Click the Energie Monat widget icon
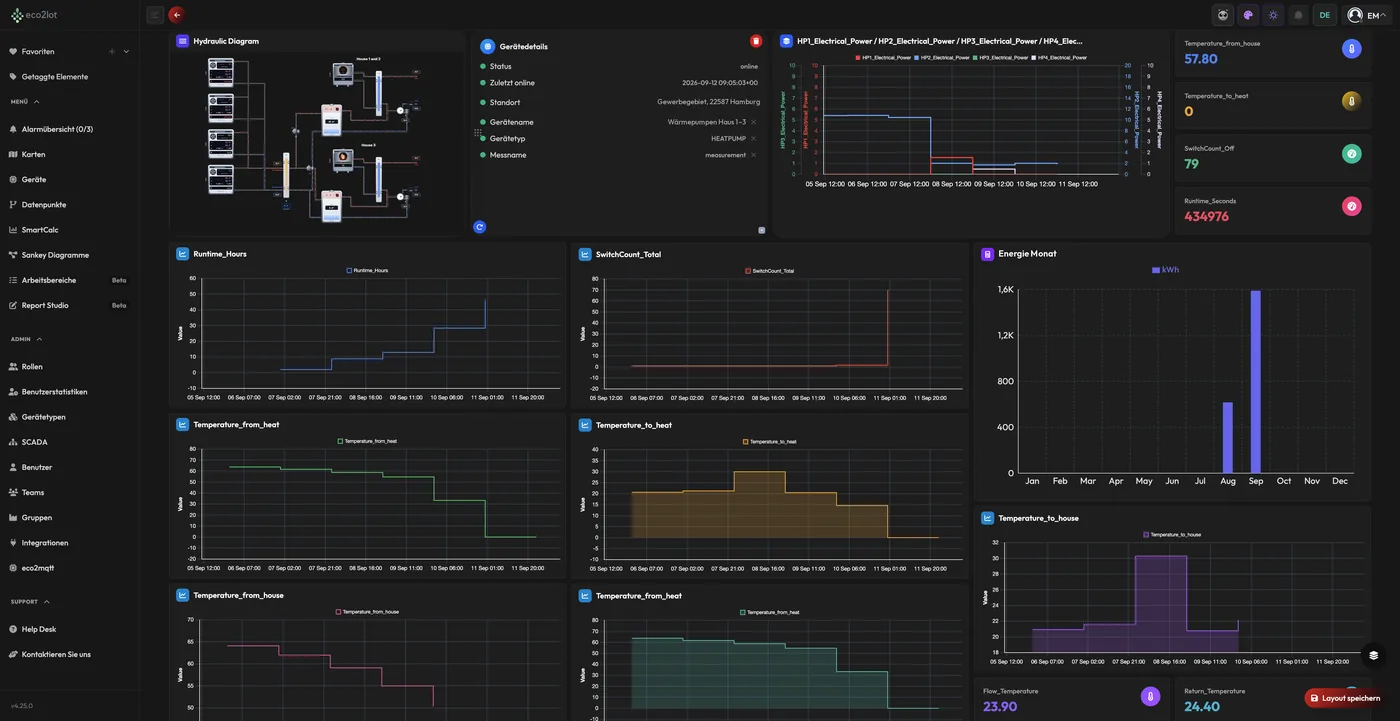 [x=988, y=254]
